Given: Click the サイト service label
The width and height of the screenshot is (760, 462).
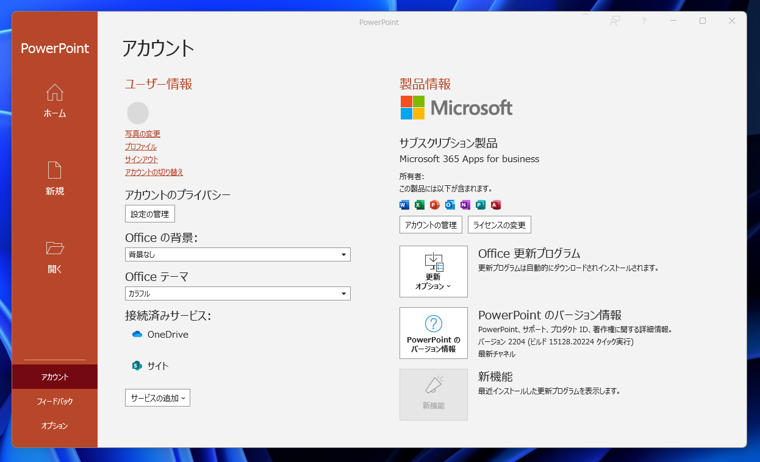Looking at the screenshot, I should 158,366.
